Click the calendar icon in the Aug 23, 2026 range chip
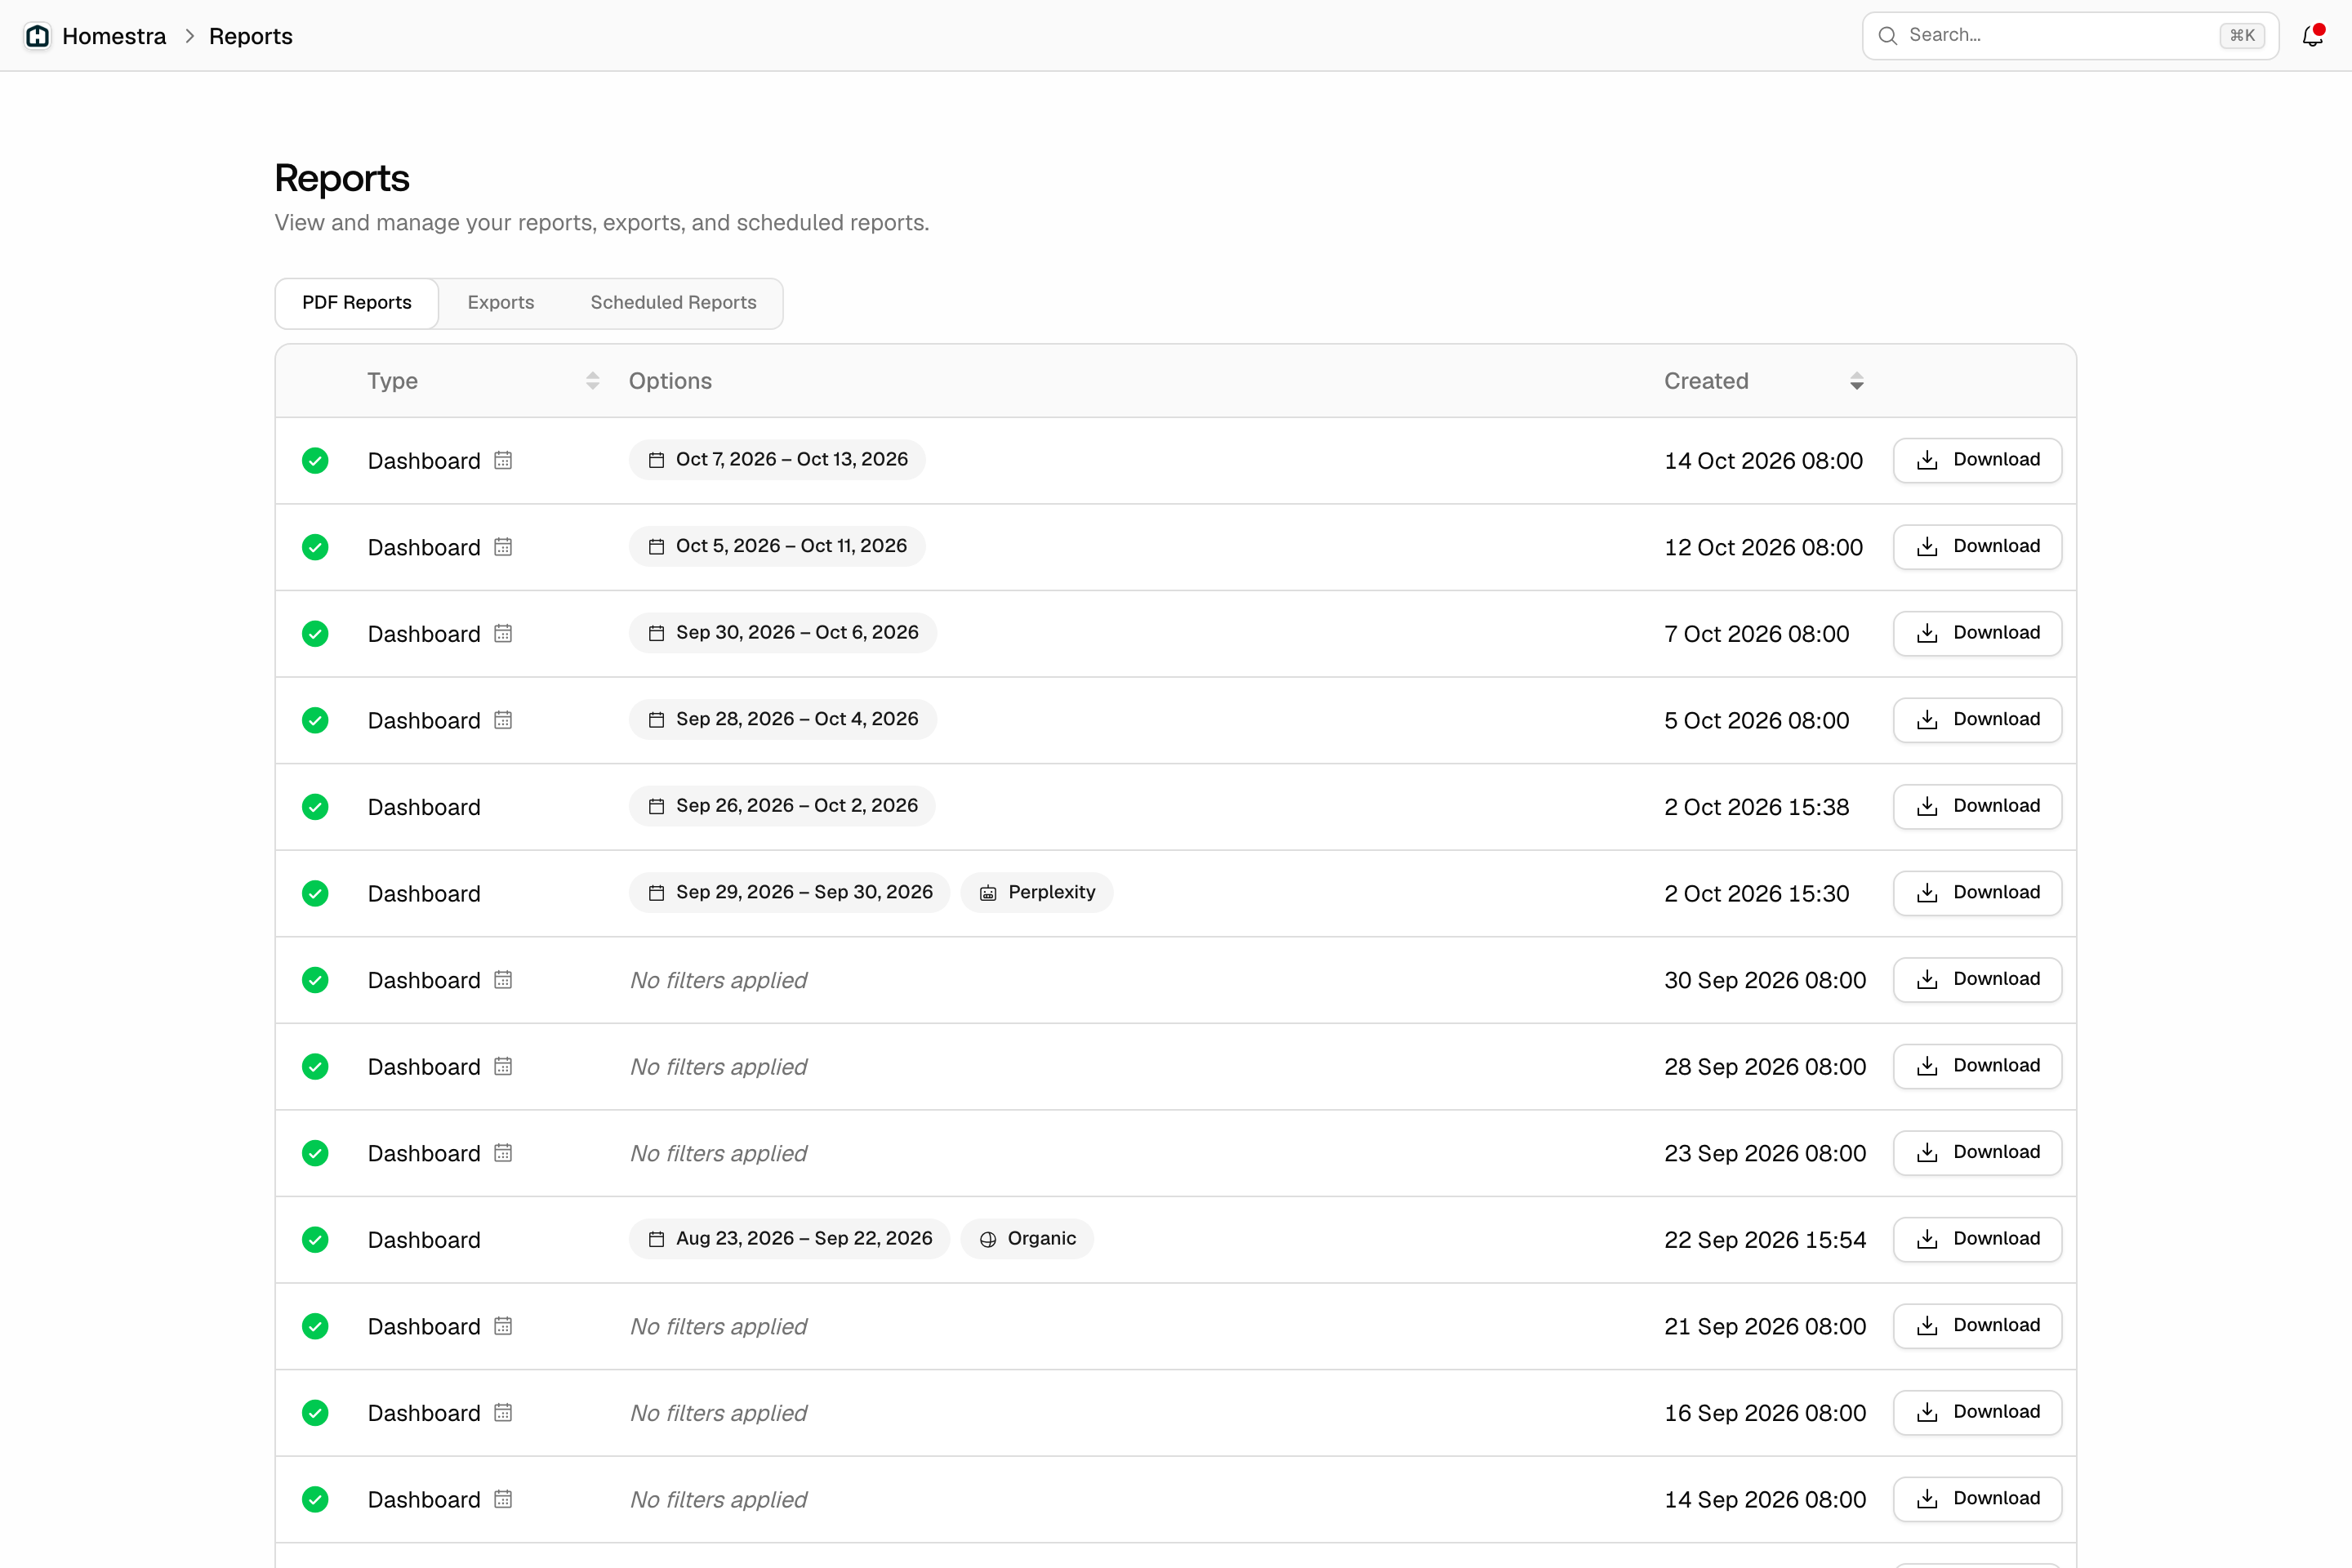 click(656, 1239)
